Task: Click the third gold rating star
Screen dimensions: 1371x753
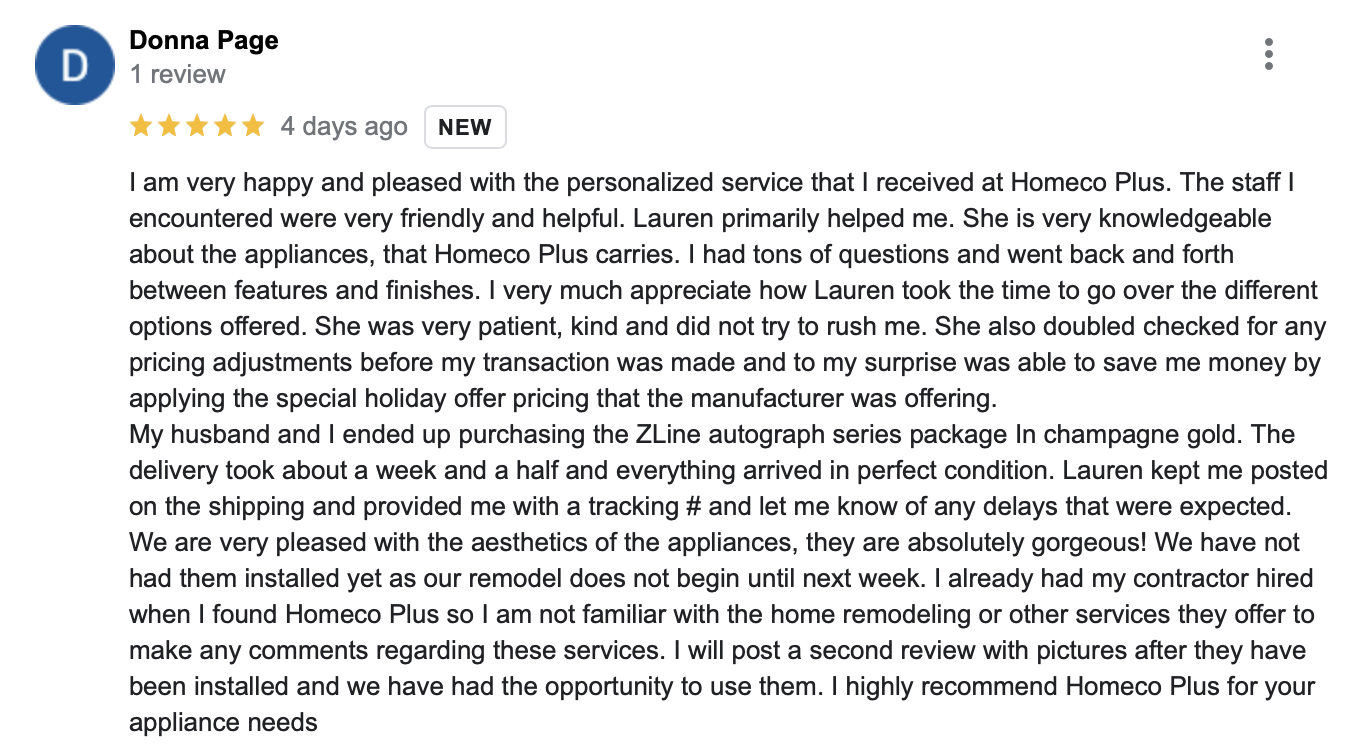Action: pyautogui.click(x=197, y=126)
